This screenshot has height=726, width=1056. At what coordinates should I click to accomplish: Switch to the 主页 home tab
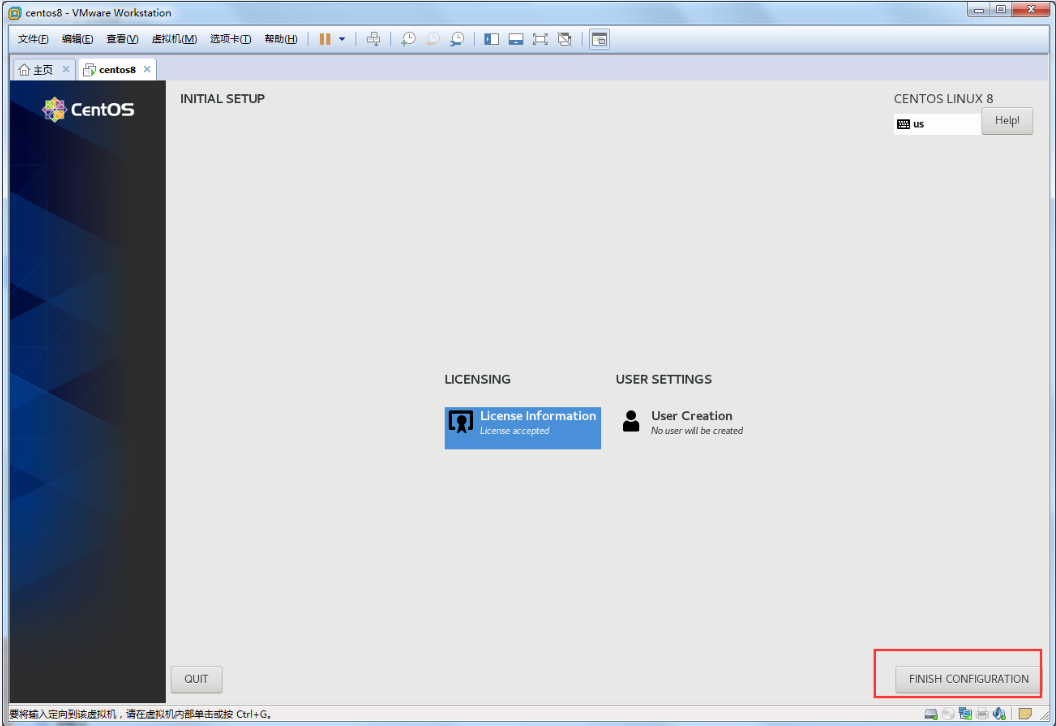tap(36, 70)
